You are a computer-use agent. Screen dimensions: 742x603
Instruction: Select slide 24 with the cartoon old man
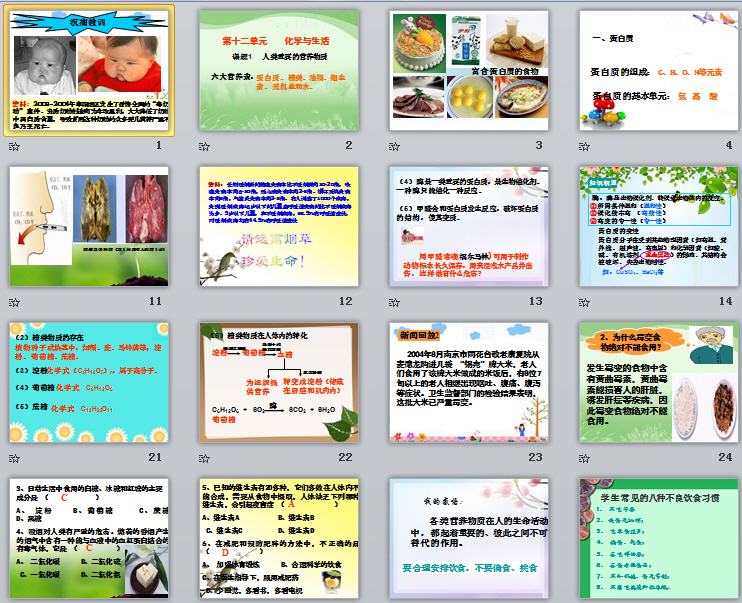tap(659, 381)
